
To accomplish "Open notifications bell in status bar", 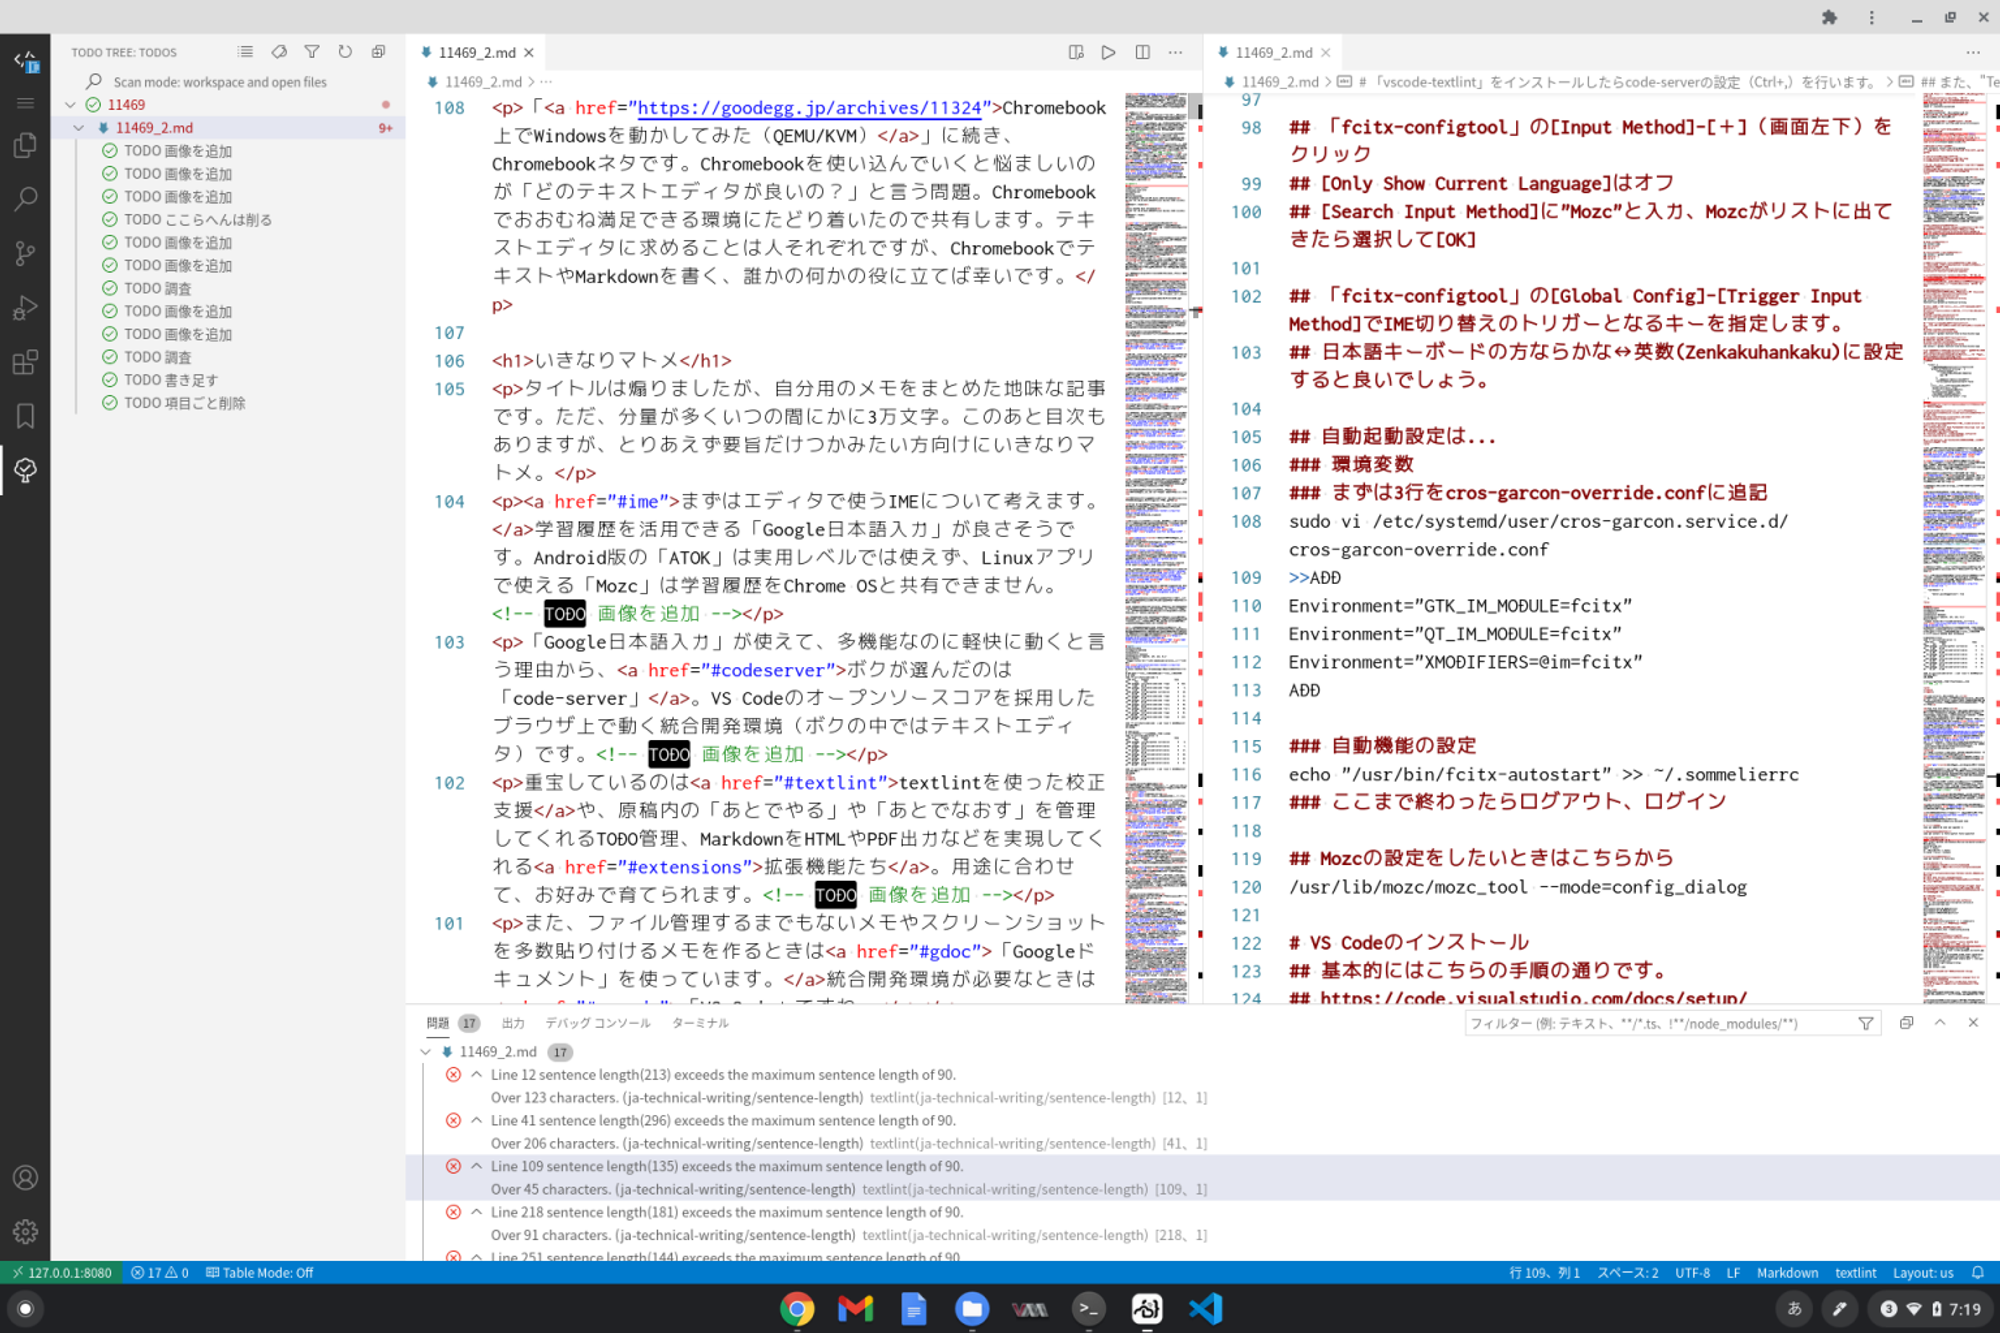I will (x=1977, y=1273).
